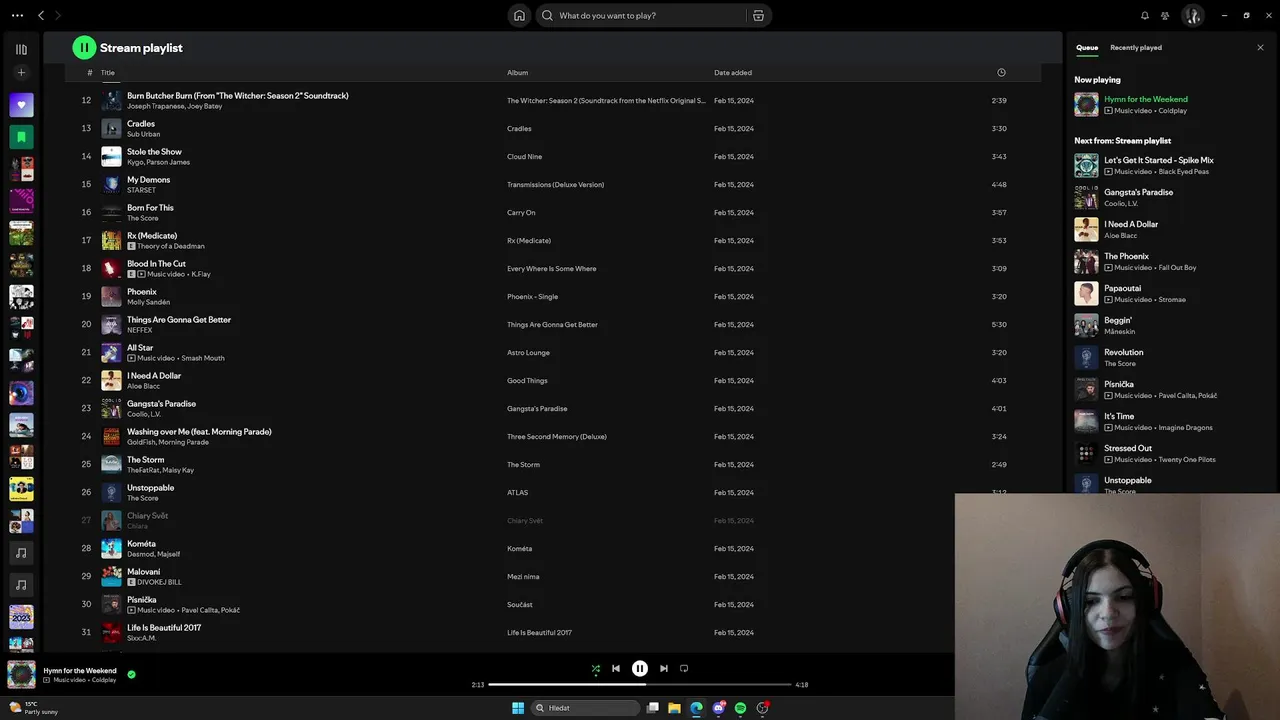Select Papaoutai in the queue
The height and width of the screenshot is (720, 1280).
click(1122, 288)
